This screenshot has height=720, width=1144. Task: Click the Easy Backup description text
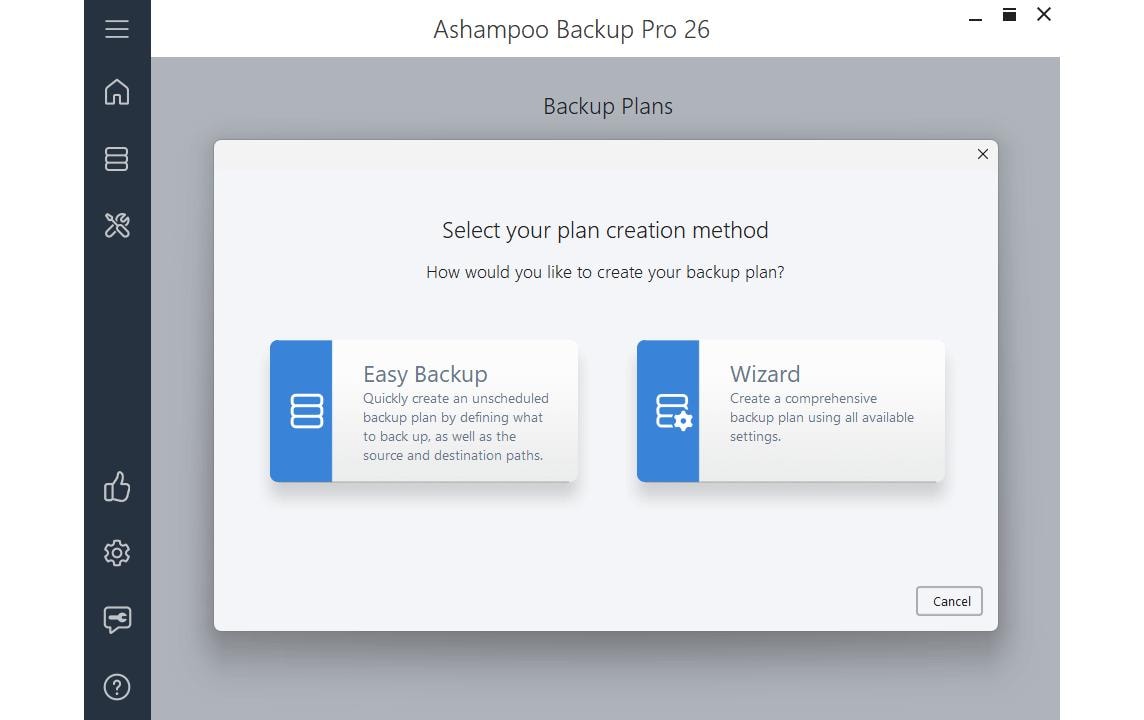[x=455, y=427]
